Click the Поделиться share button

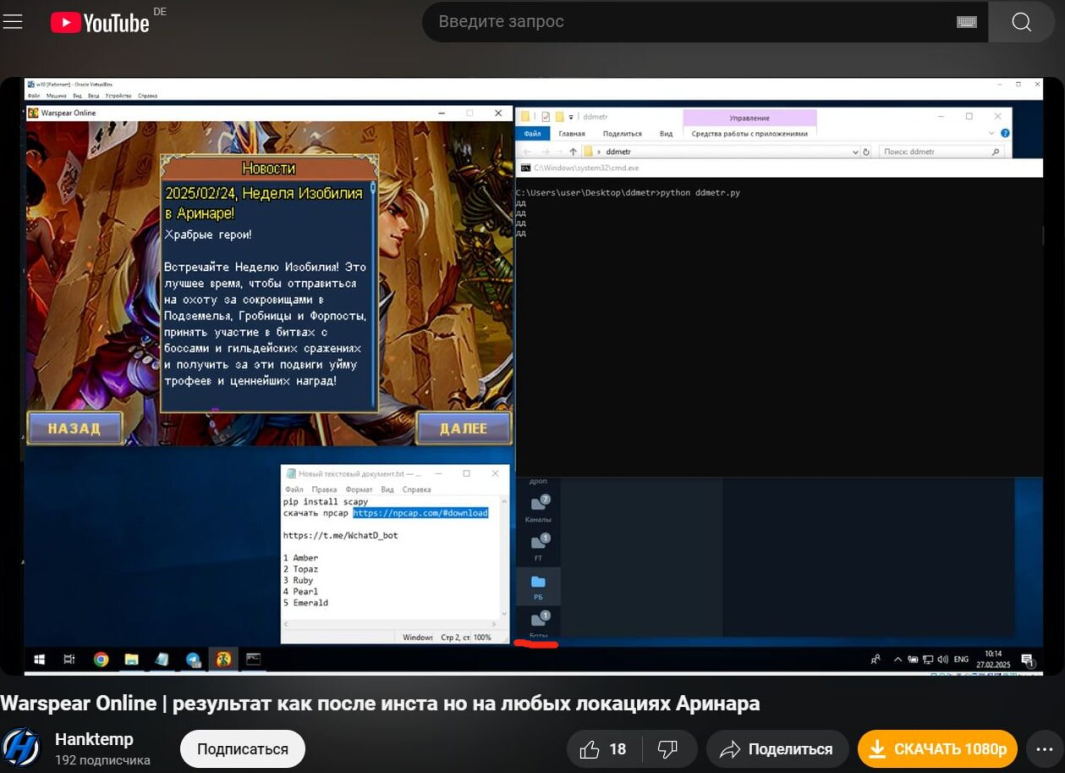tap(777, 749)
